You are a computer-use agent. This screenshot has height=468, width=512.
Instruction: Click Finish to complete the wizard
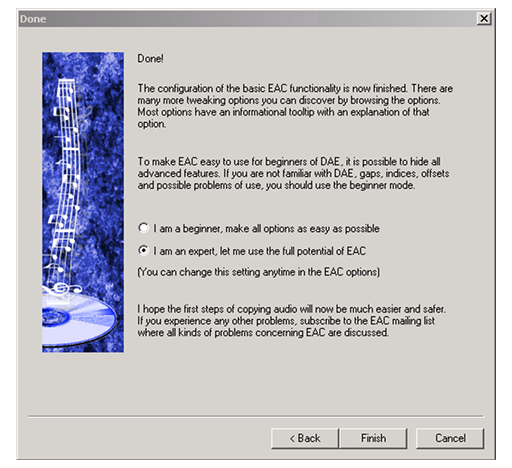tap(373, 438)
